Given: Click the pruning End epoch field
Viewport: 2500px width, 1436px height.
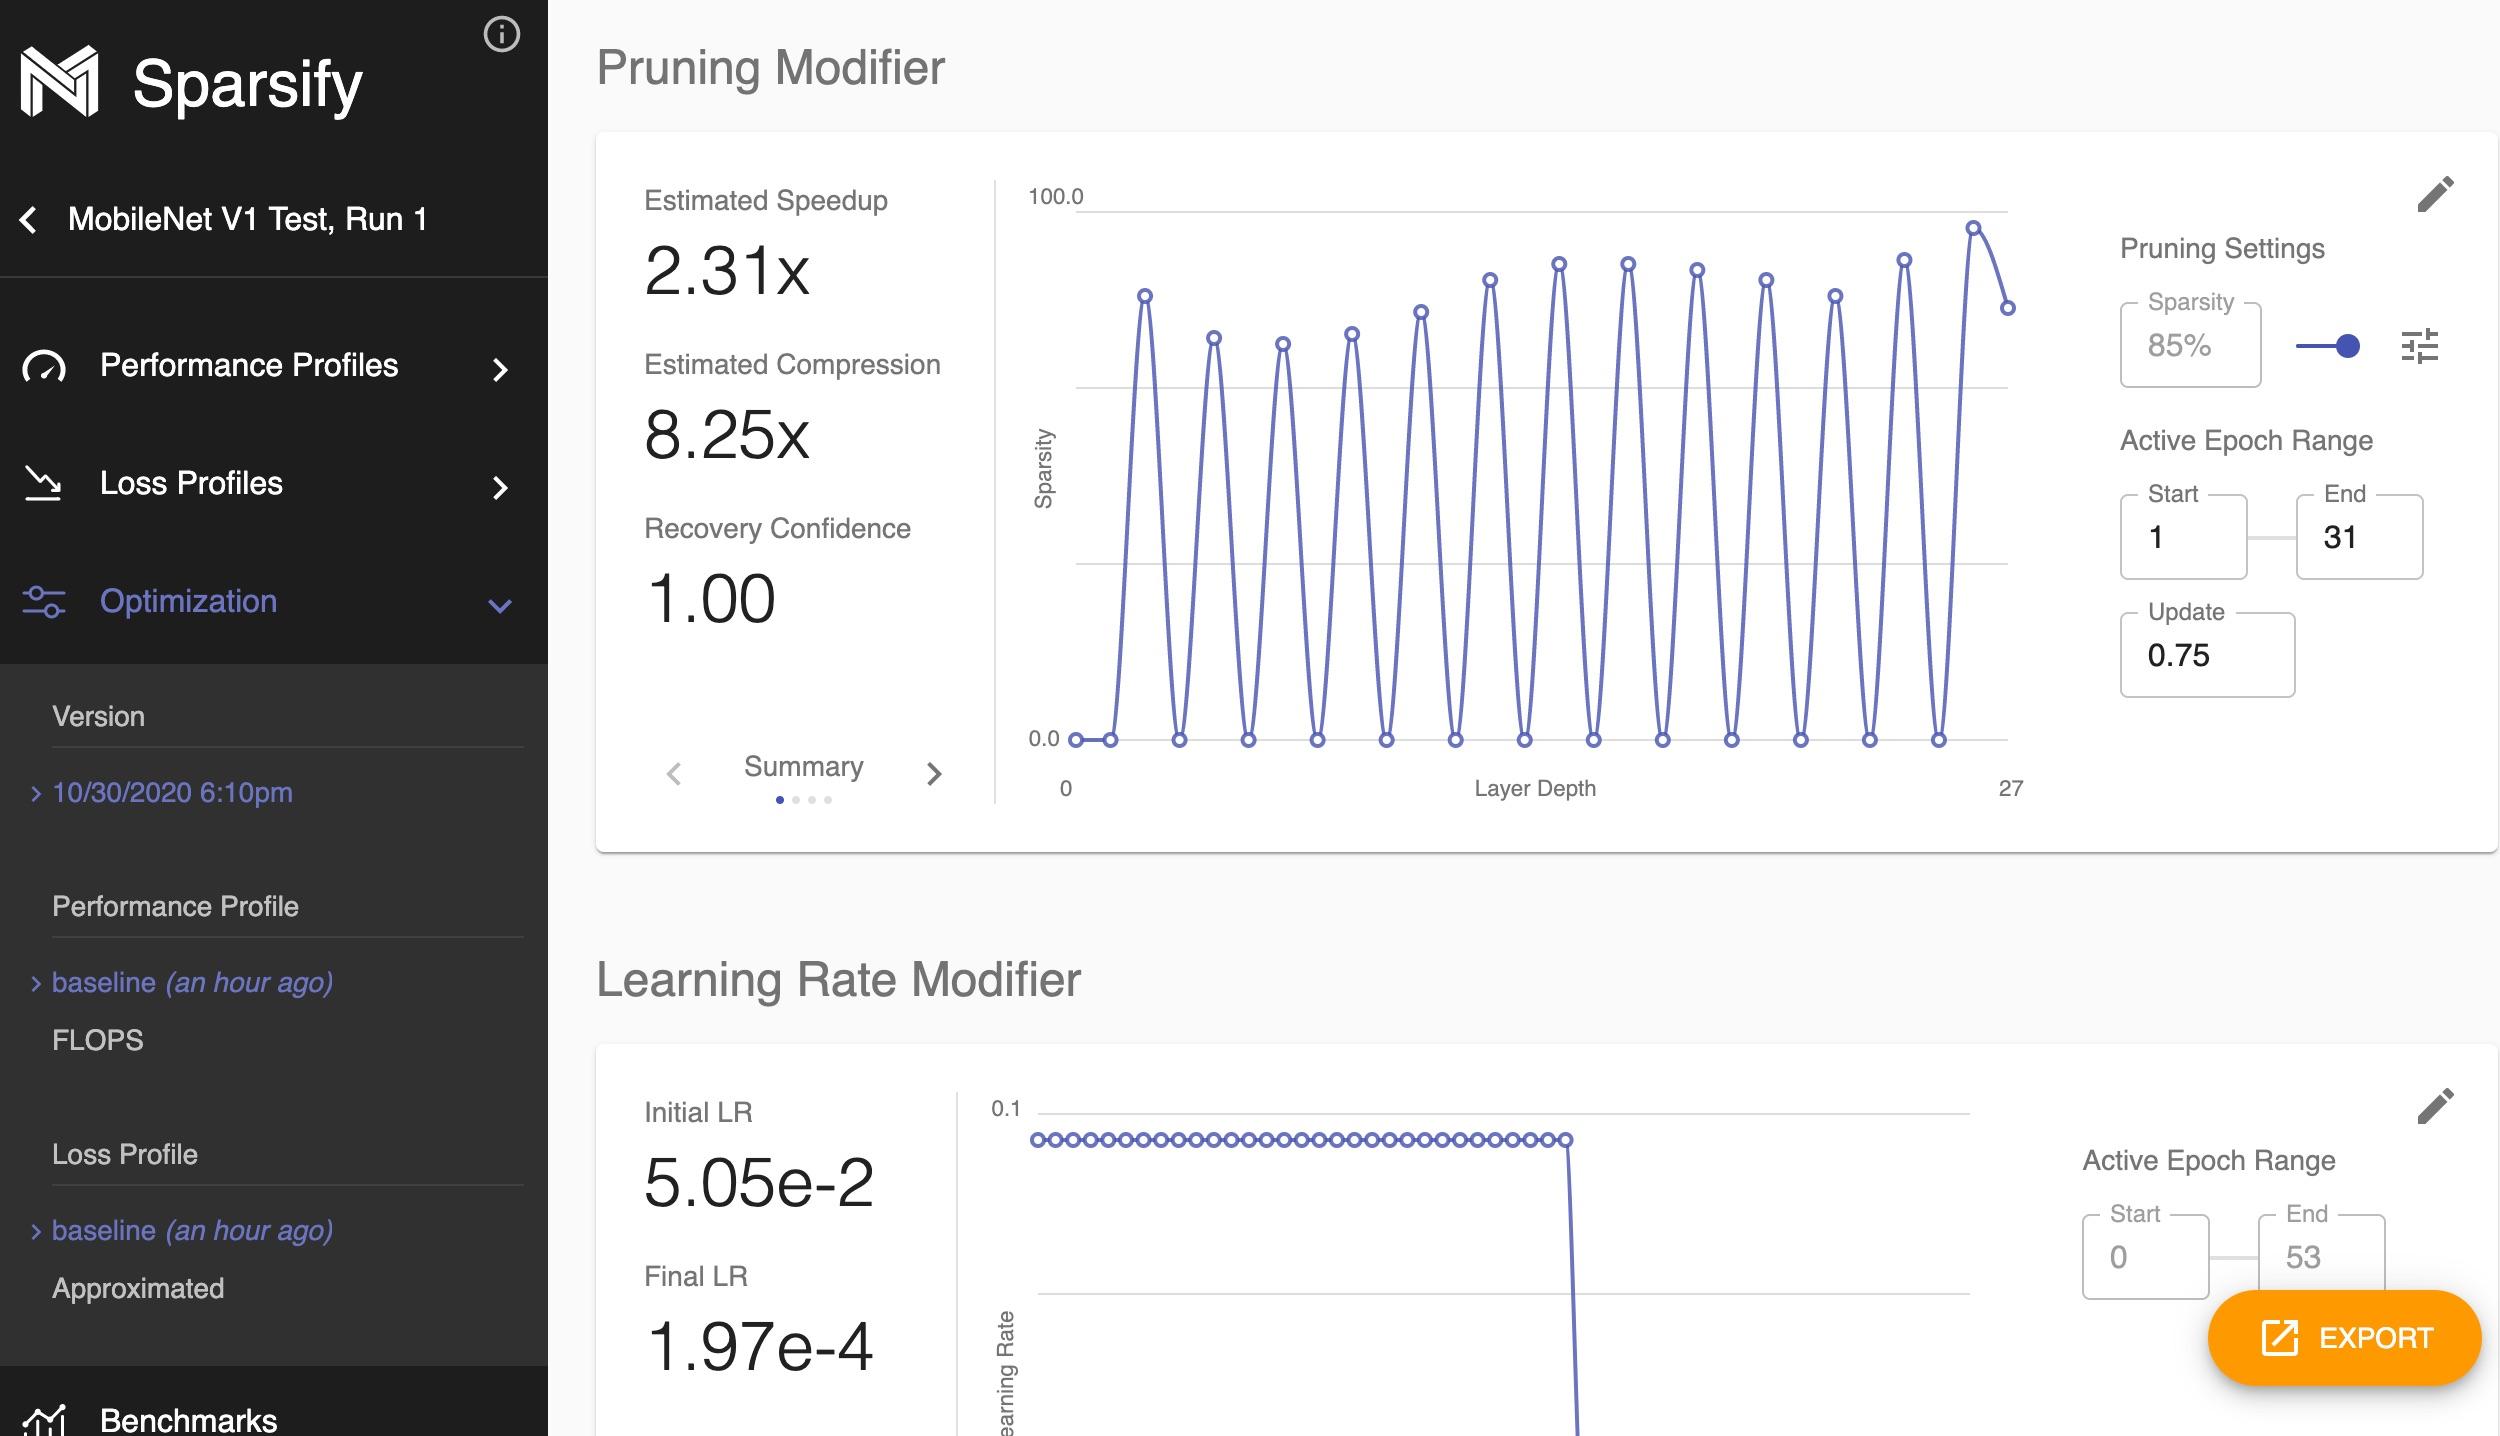Looking at the screenshot, I should [2358, 538].
